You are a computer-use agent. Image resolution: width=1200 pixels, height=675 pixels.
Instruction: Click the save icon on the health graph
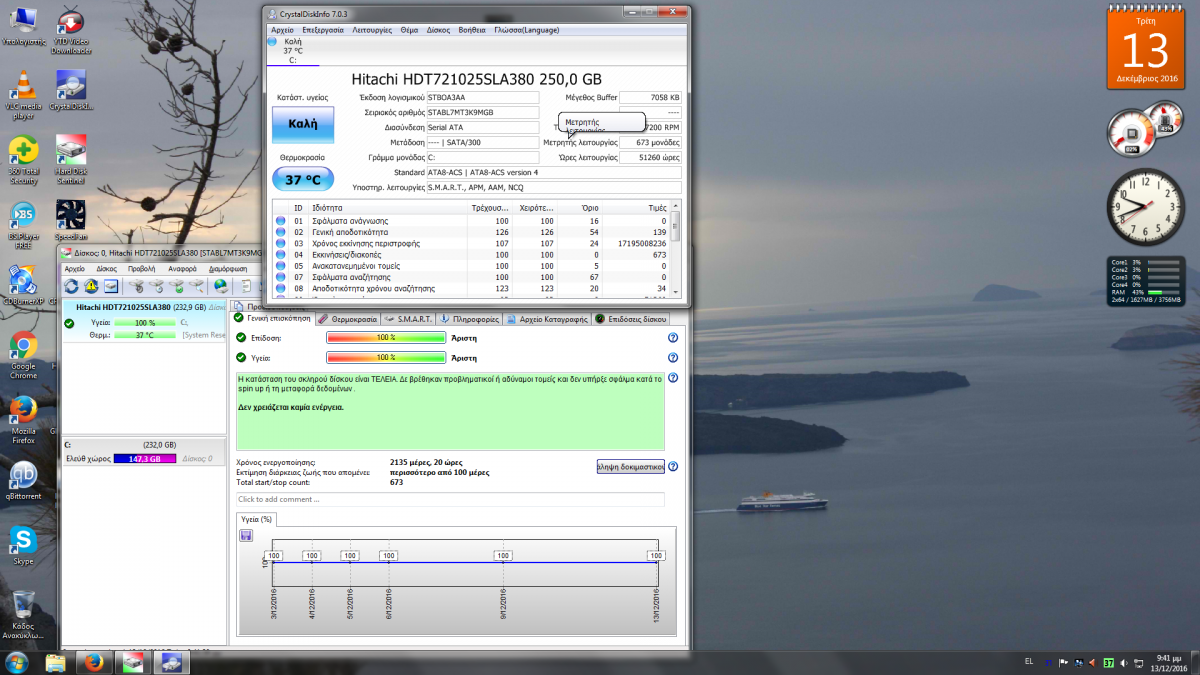(x=246, y=535)
